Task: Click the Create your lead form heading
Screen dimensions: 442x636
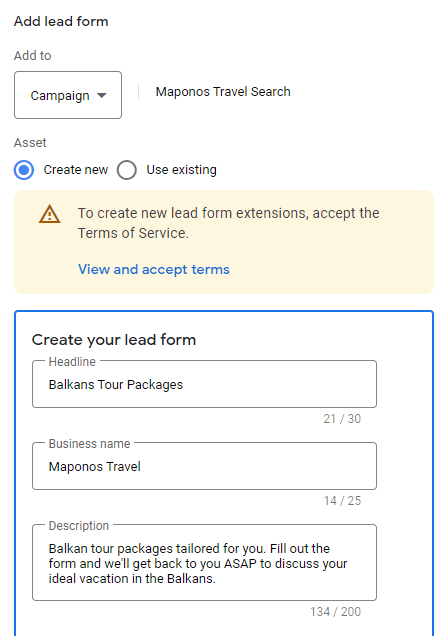Action: 114,340
